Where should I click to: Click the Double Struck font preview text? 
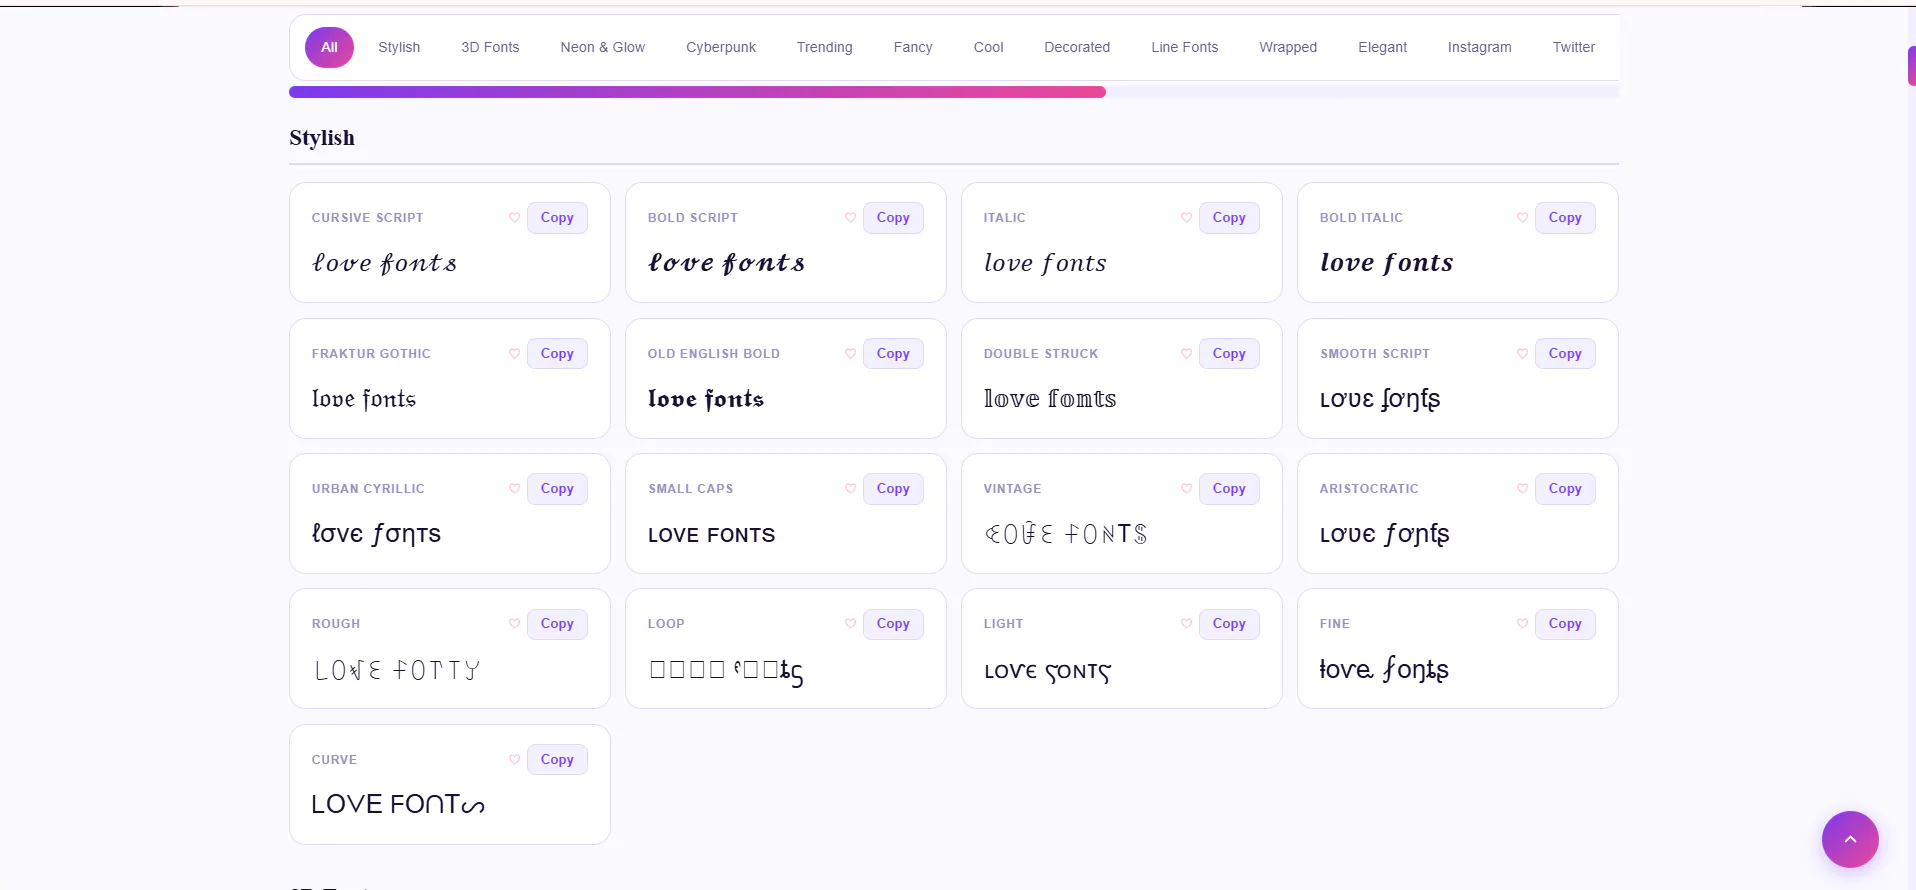click(1050, 399)
